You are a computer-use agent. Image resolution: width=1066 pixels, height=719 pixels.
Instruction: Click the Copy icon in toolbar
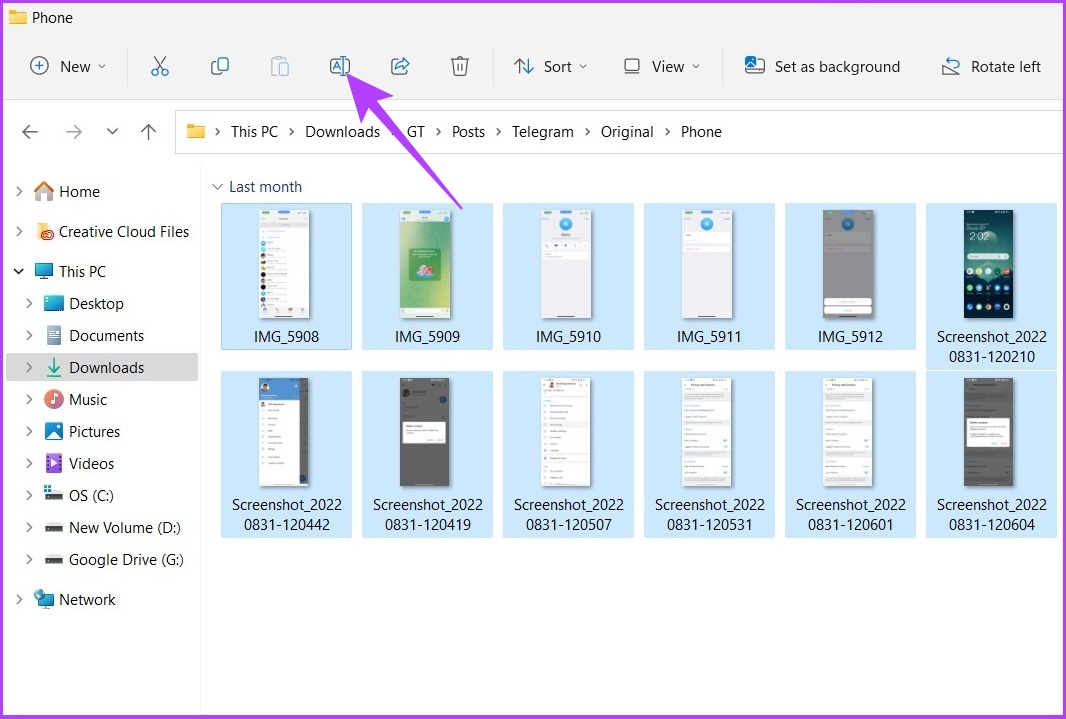click(220, 66)
